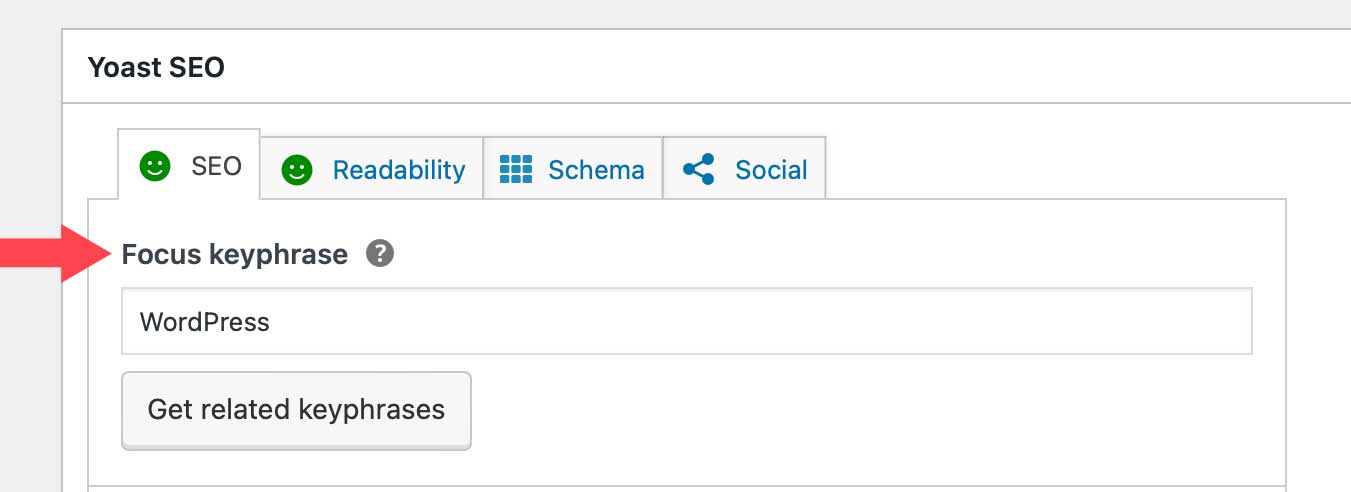
Task: Click the green smiley icon on SEO tab
Action: coord(154,166)
